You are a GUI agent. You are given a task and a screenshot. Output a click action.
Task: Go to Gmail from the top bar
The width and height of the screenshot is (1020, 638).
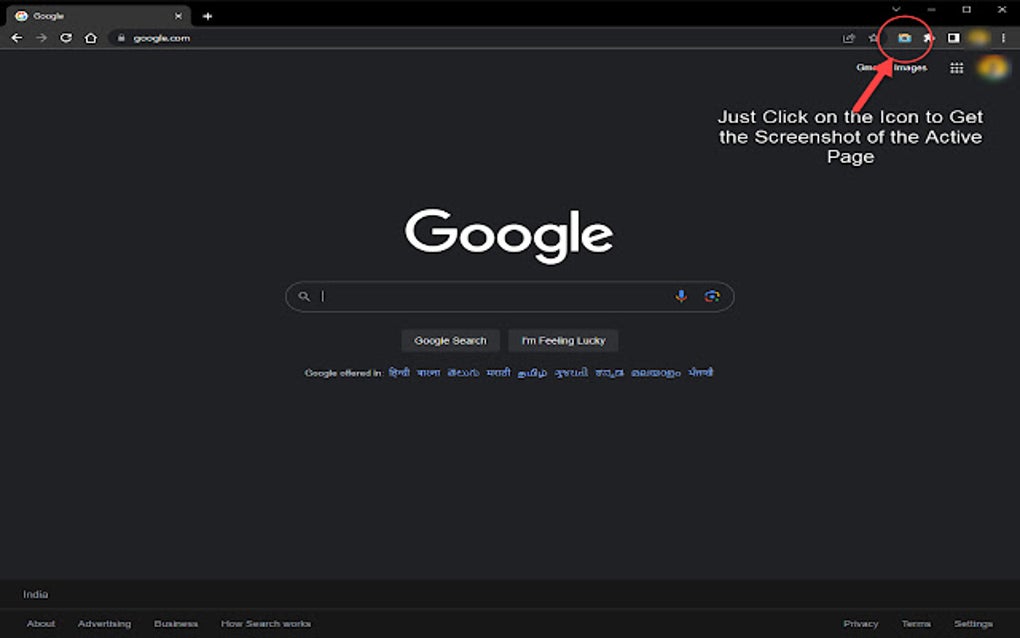tap(866, 67)
